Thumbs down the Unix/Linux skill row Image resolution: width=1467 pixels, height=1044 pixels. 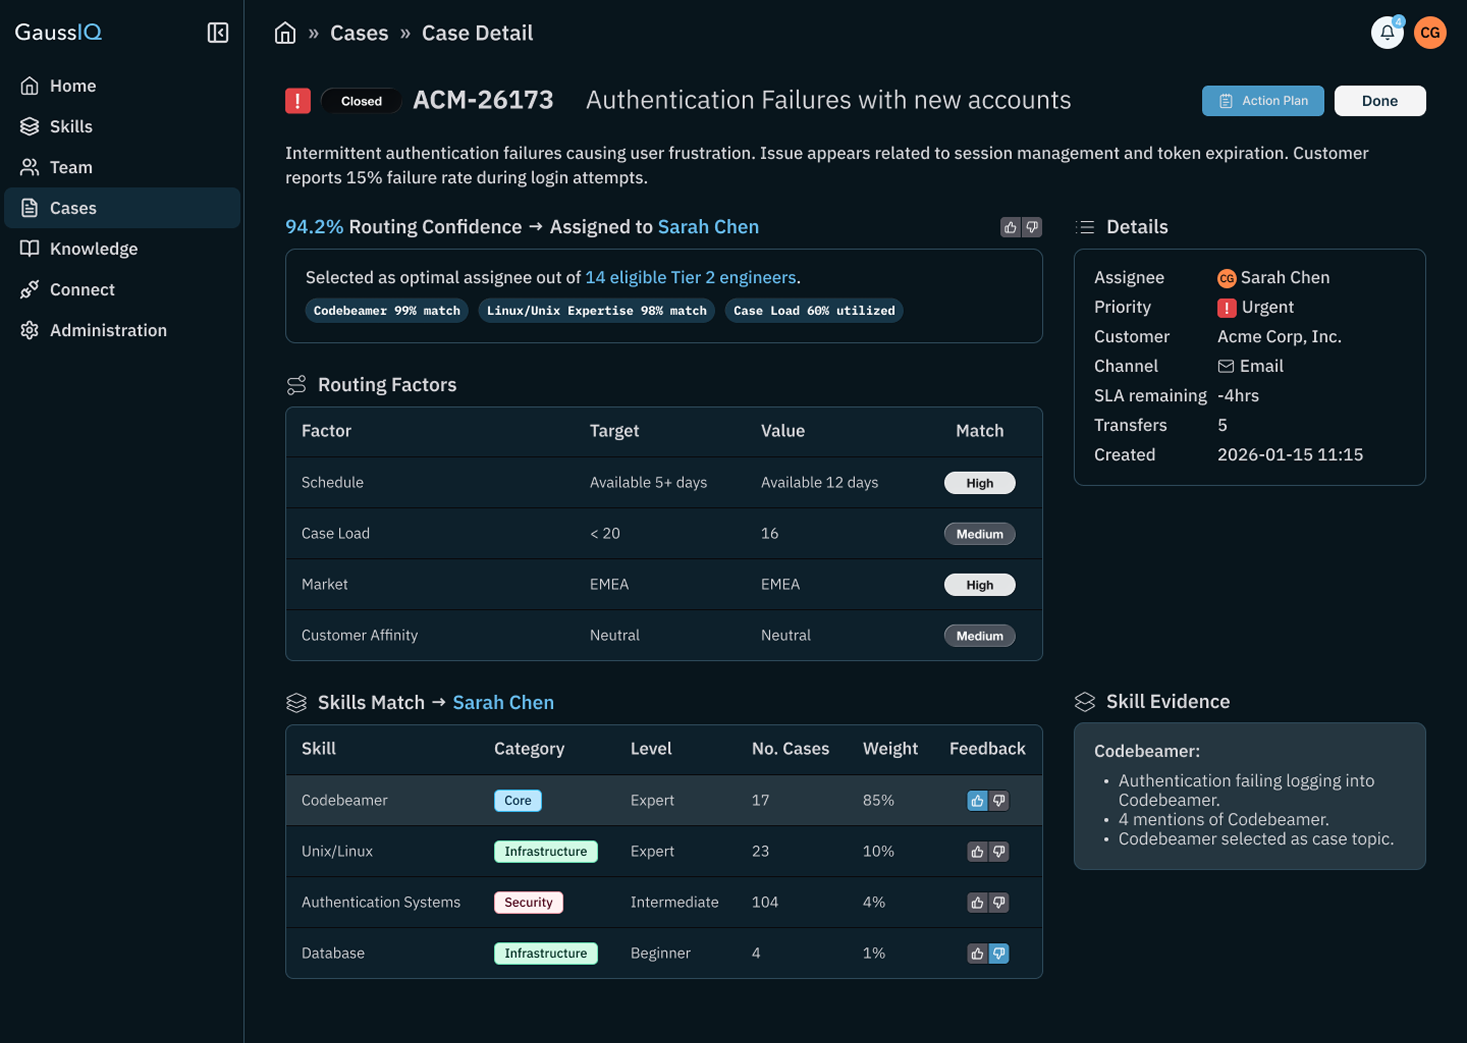pos(999,852)
